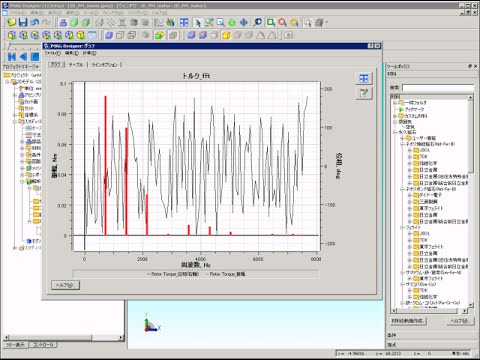480x360 pixels.
Task: Open dropdown arrow at main toolbar end
Action: point(327,22)
